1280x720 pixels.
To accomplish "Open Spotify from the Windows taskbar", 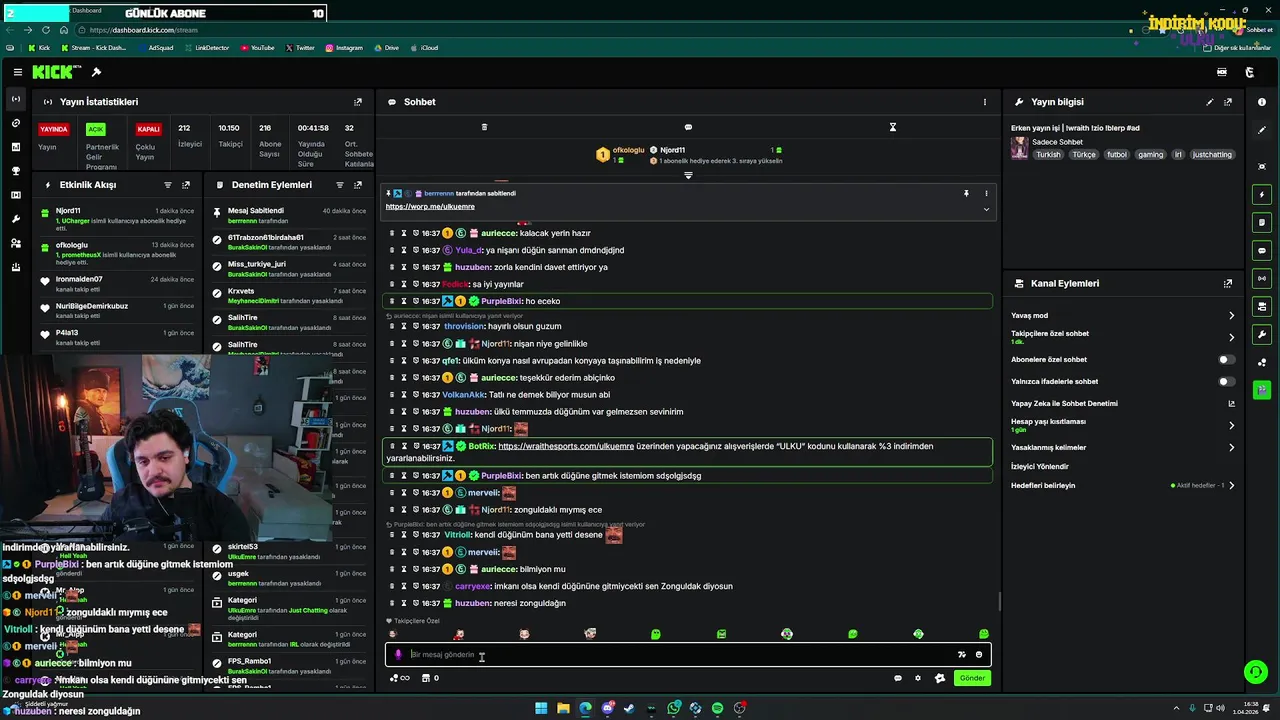I will tap(717, 708).
